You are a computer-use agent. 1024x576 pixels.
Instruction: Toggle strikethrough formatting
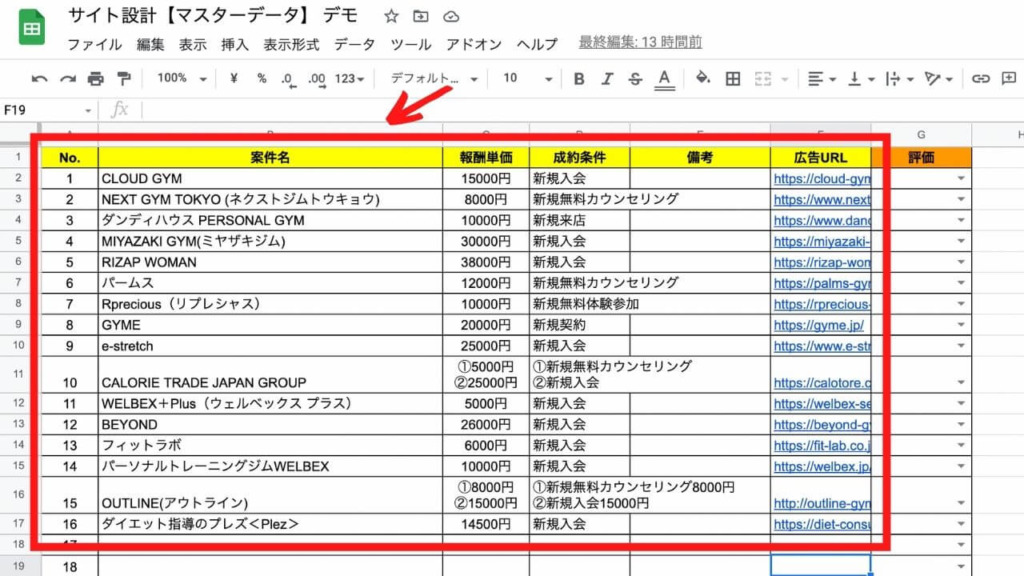coord(635,79)
